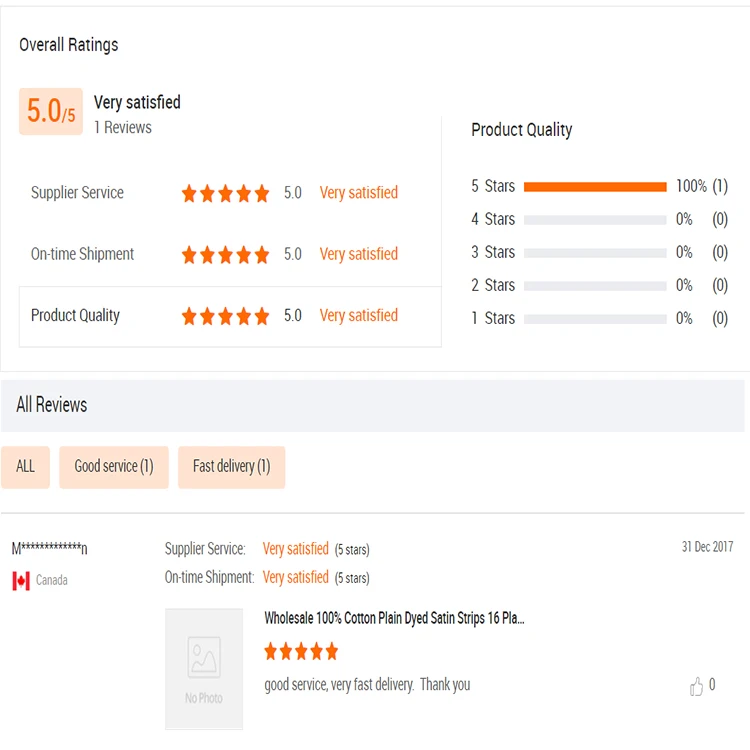Select the ALL reviews filter

pos(25,467)
